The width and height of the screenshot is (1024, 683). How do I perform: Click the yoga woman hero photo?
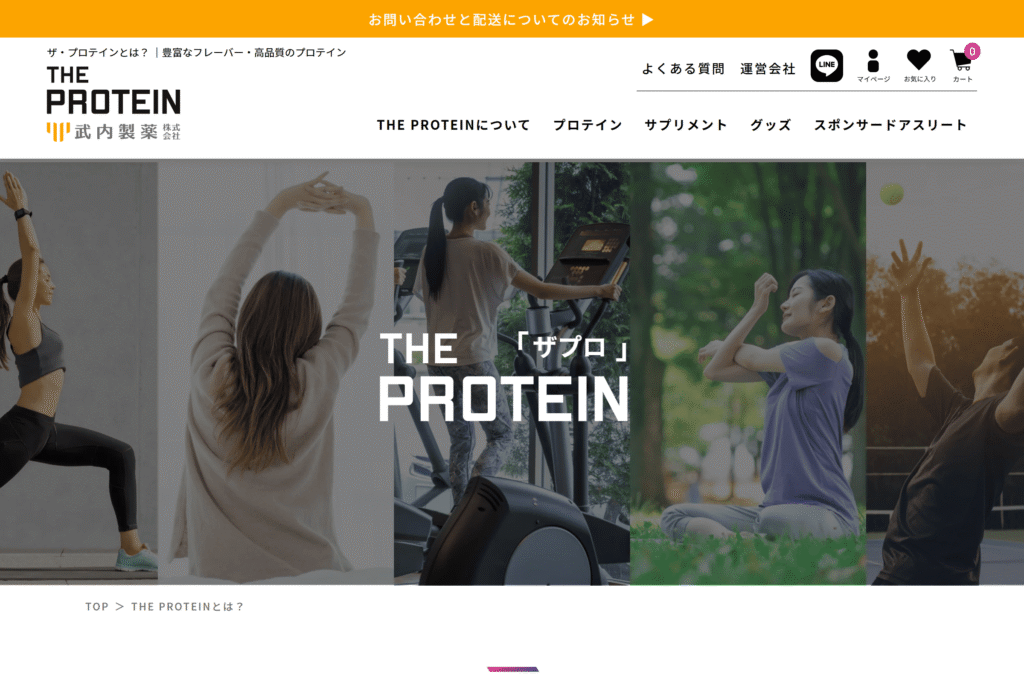(78, 372)
